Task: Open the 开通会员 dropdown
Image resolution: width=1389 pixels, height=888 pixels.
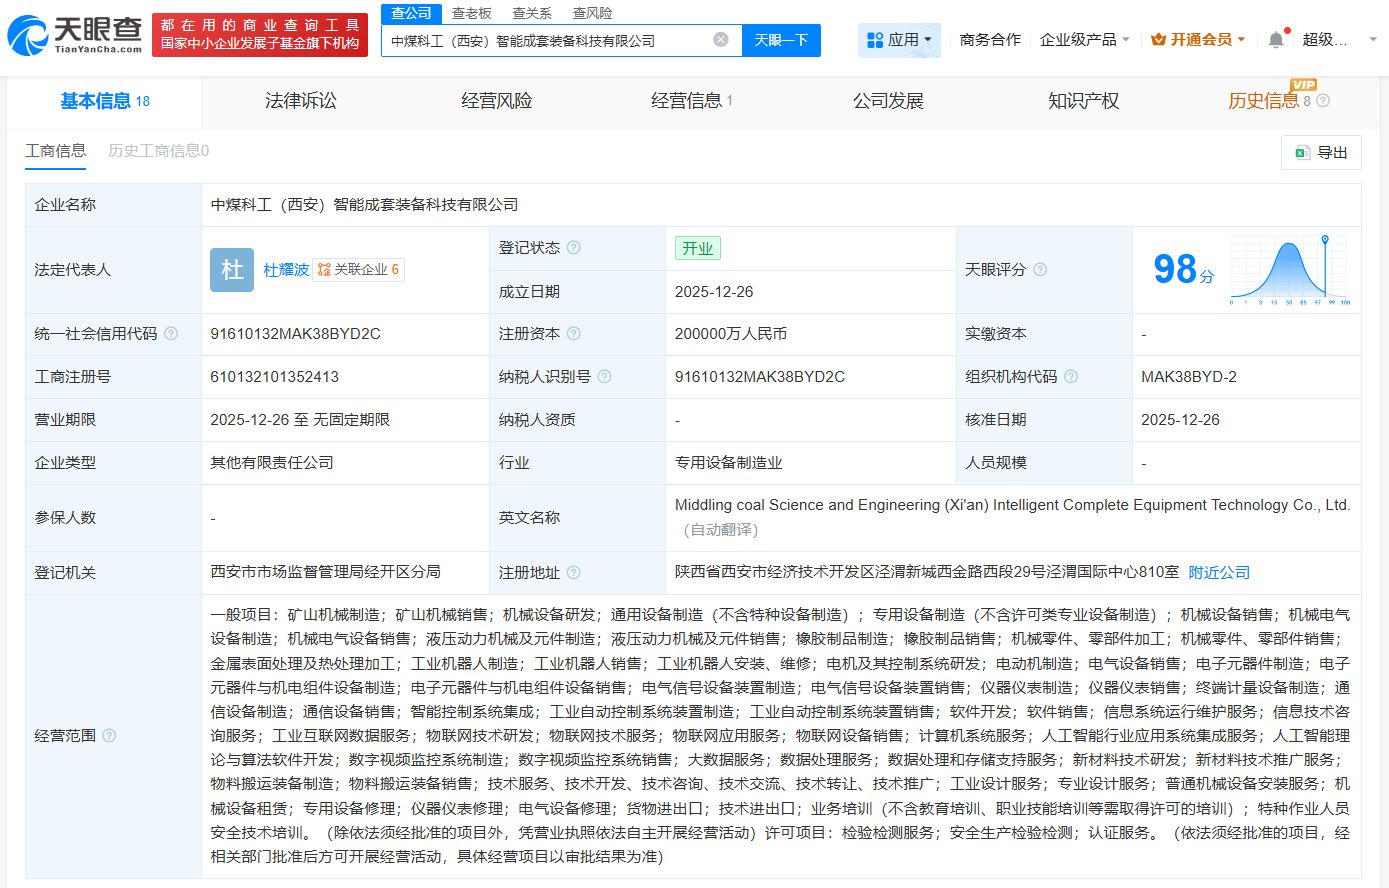Action: pos(1198,40)
